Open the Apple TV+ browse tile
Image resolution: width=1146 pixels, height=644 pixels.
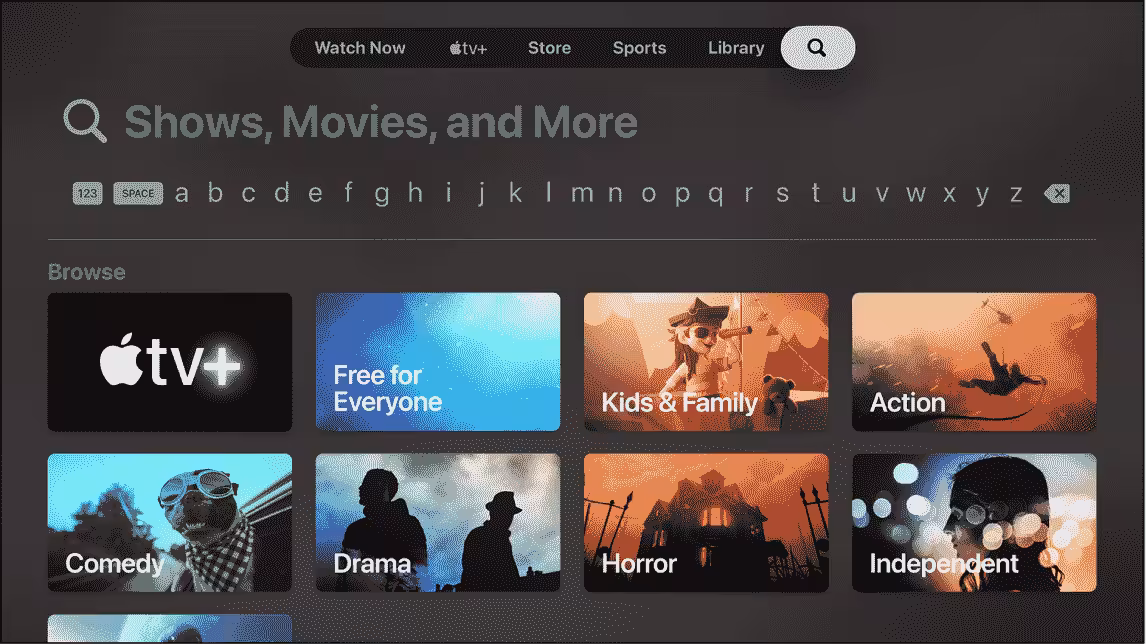tap(170, 362)
